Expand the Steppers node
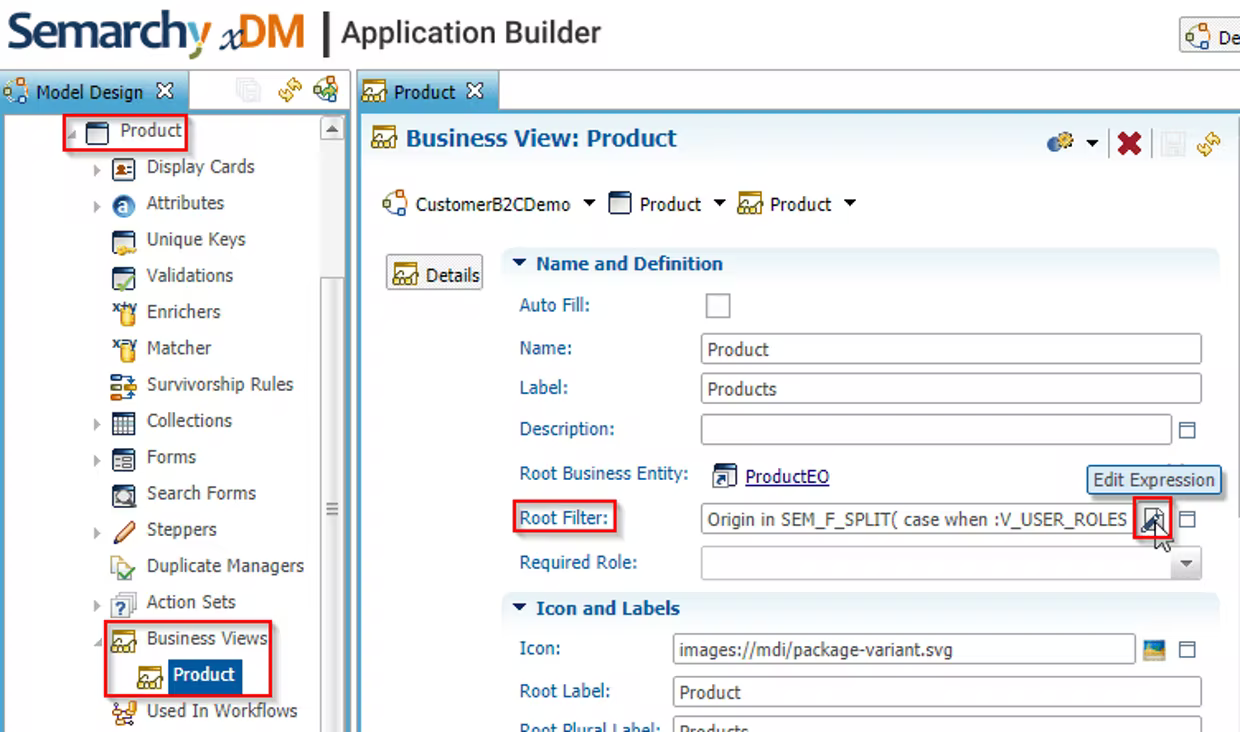 97,533
